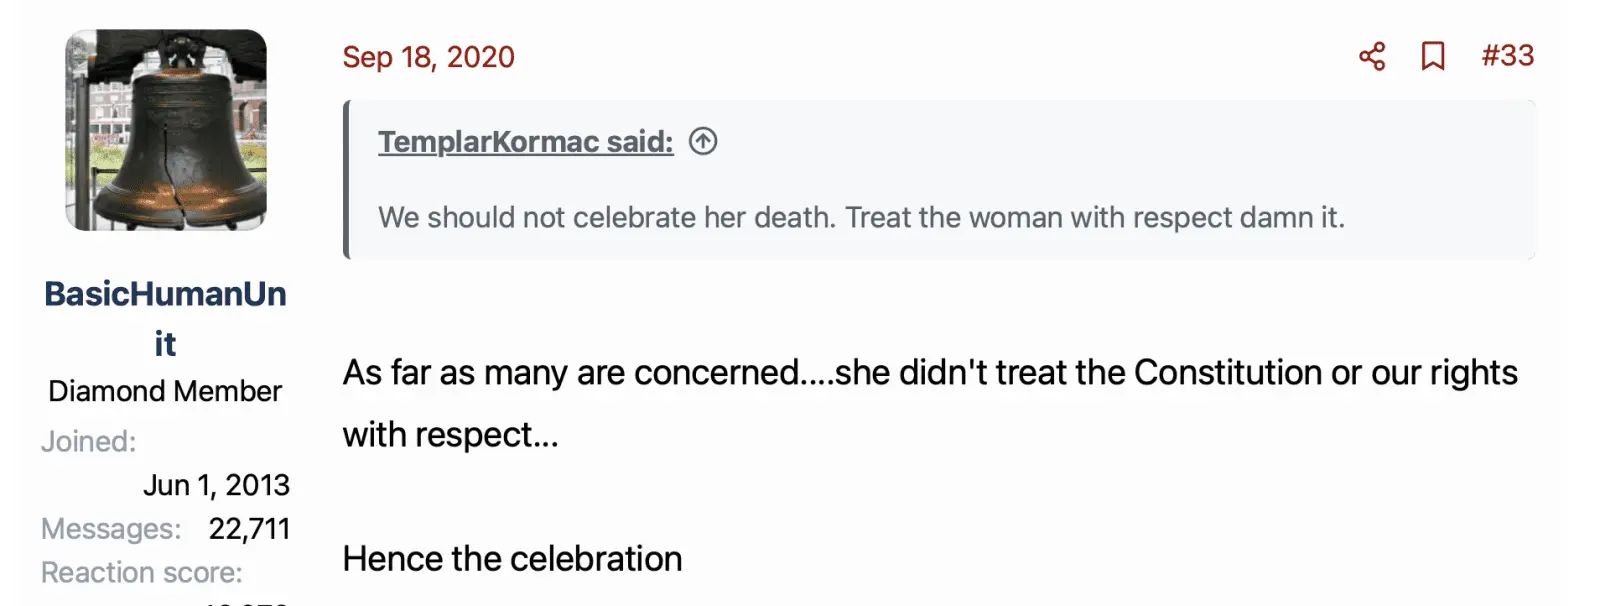Screen dimensions: 1600x606
Task: Click the "with respect..." line of reply
Action: 450,435
